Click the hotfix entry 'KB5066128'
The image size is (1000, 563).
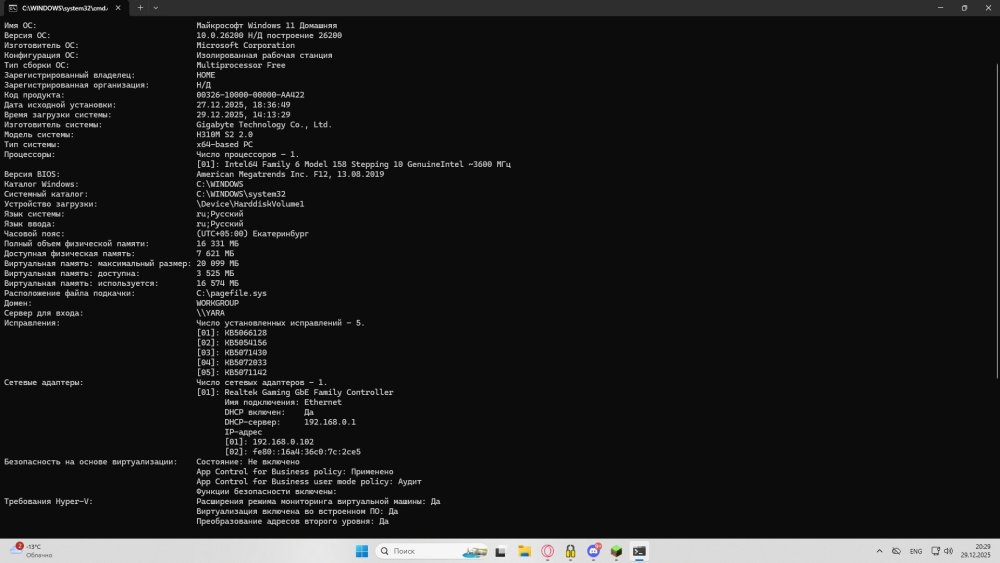click(x=246, y=333)
